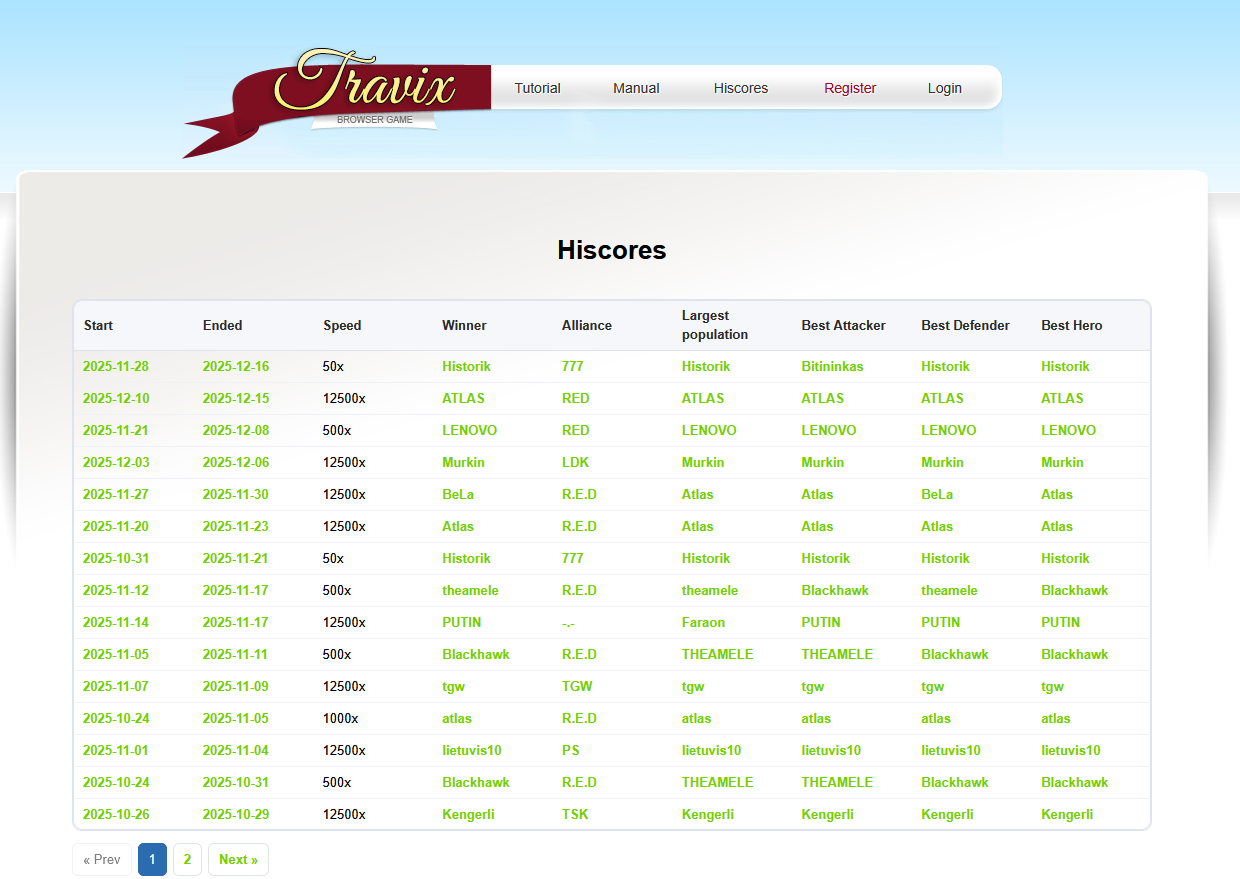This screenshot has height=879, width=1240.
Task: Open the TGW alliance link
Action: pyautogui.click(x=577, y=687)
